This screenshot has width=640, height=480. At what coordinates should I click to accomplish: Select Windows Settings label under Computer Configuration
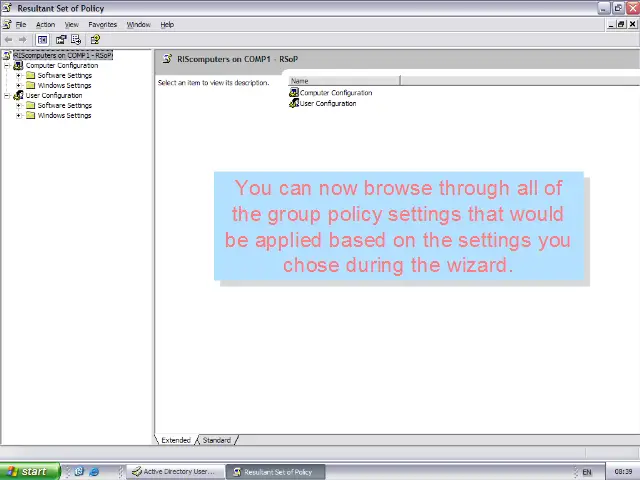pos(64,85)
